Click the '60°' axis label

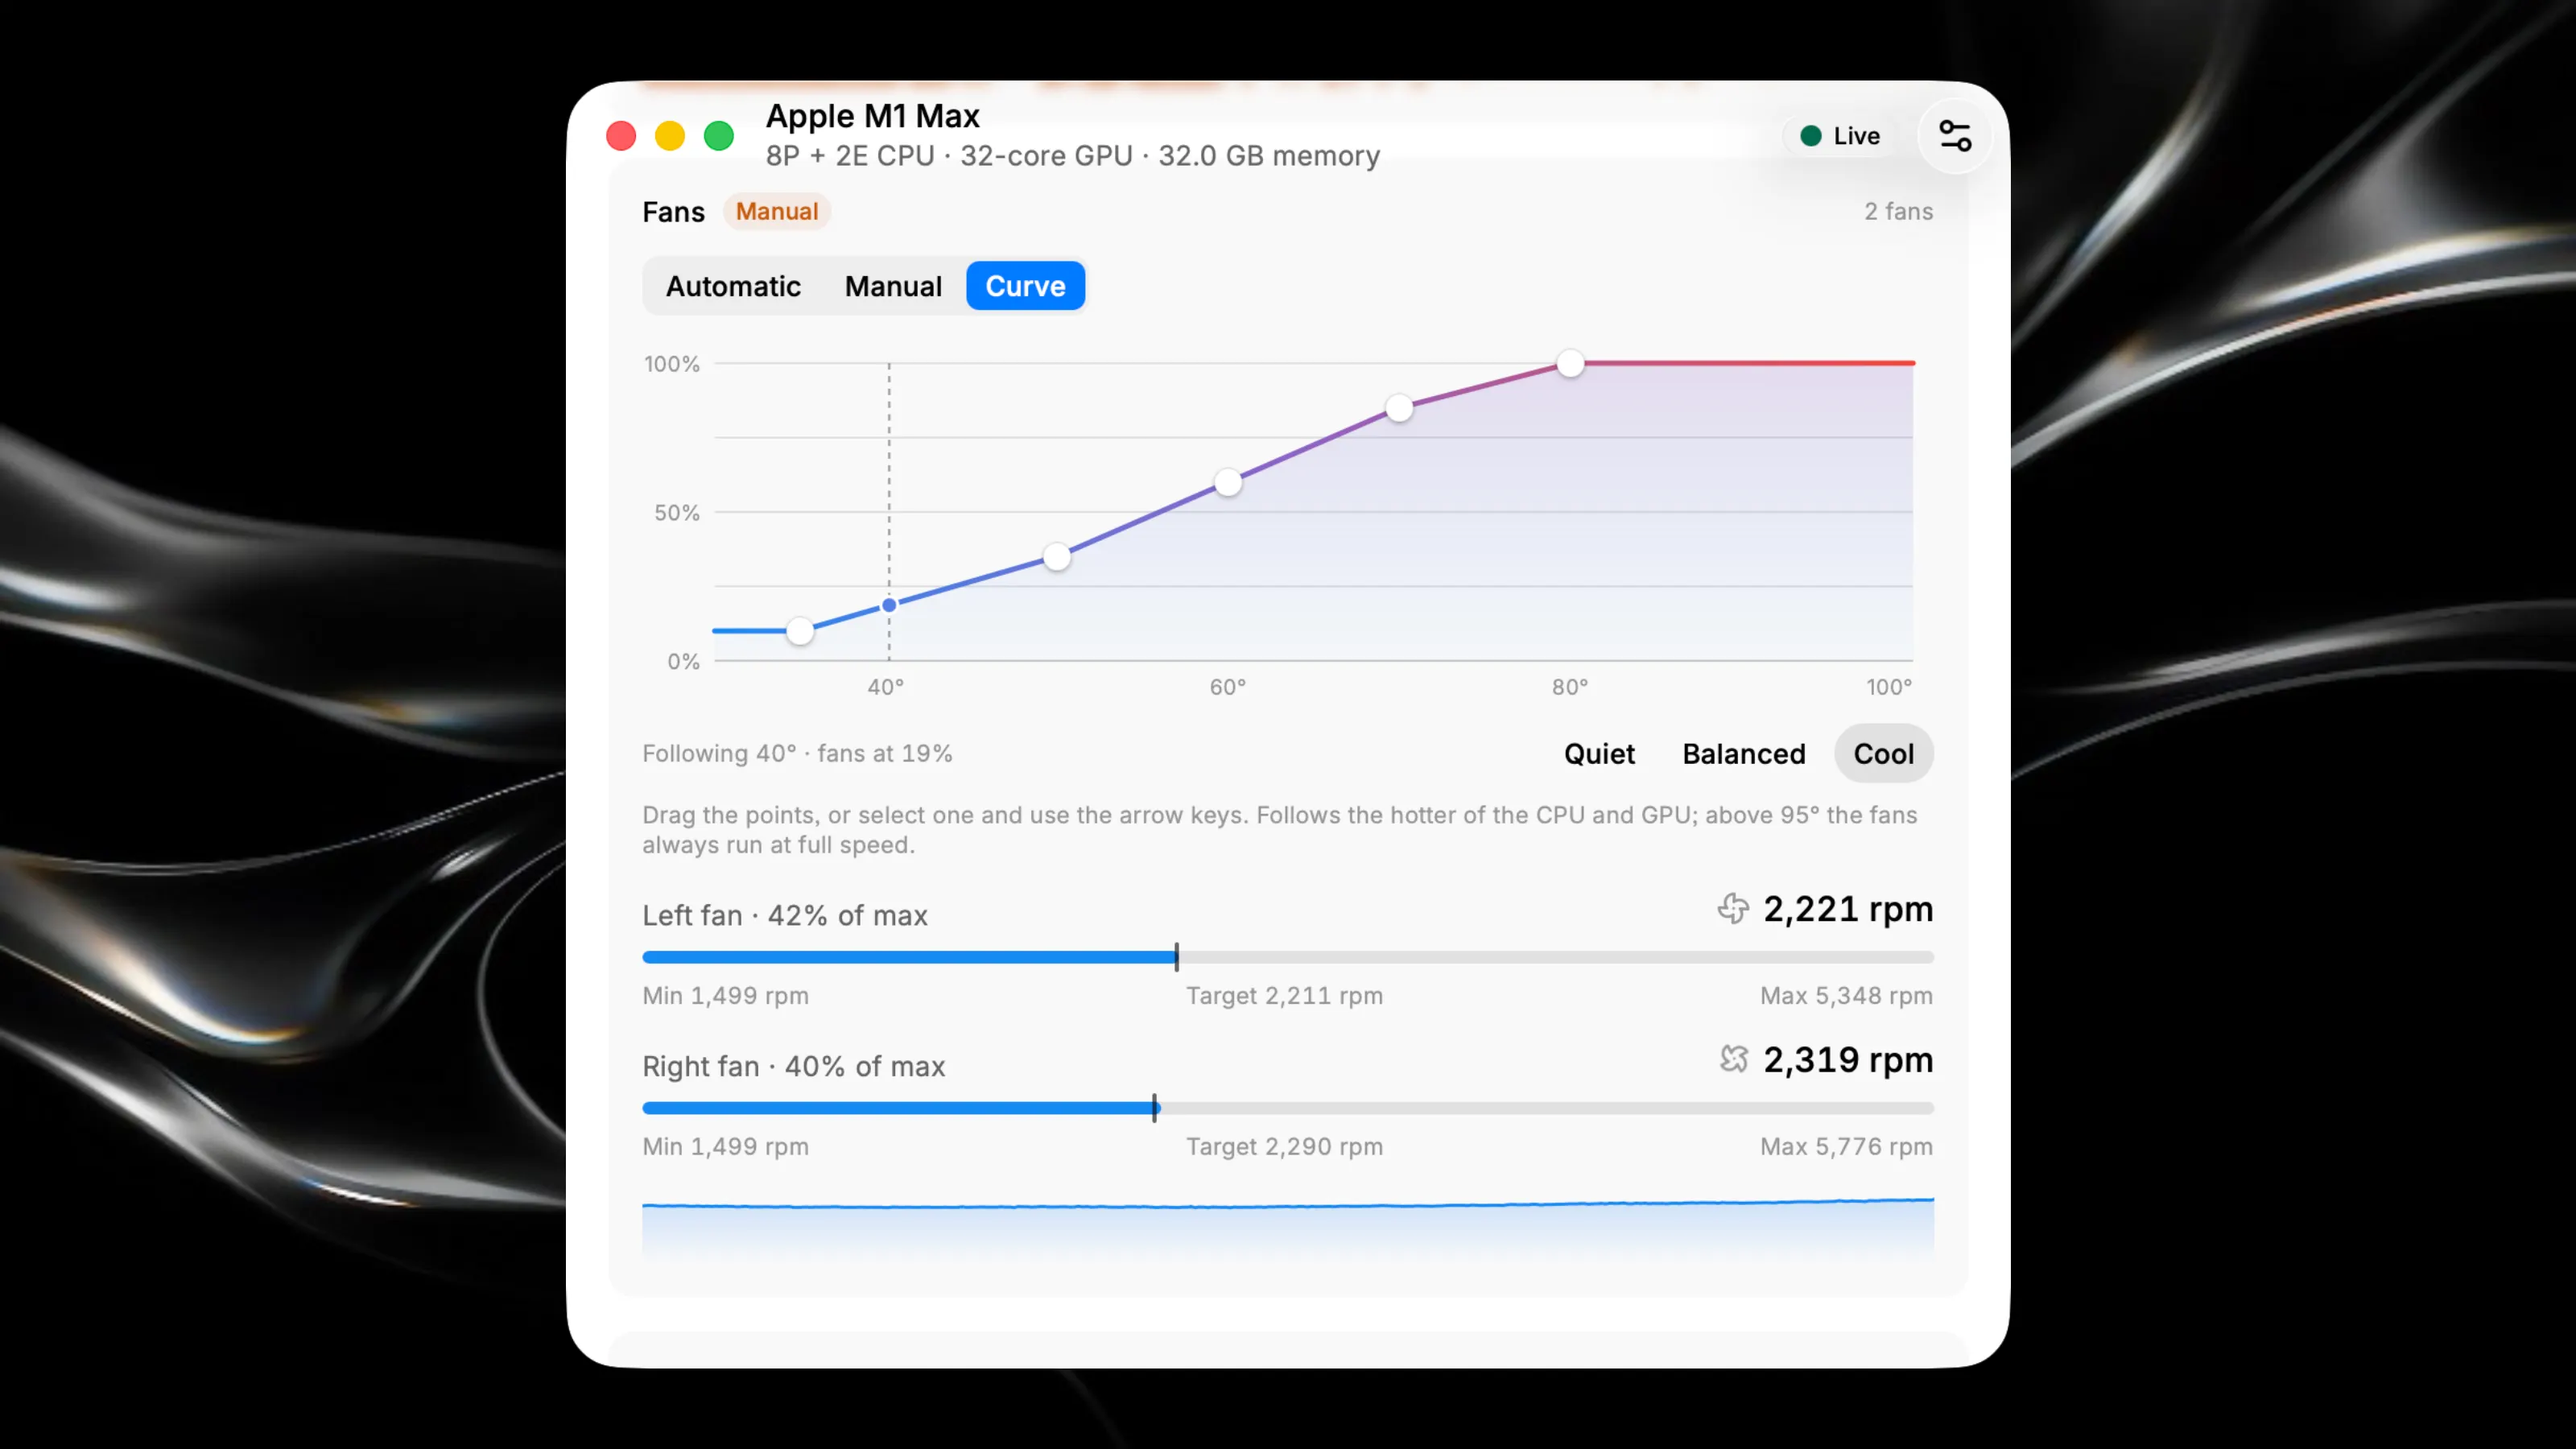(1228, 687)
